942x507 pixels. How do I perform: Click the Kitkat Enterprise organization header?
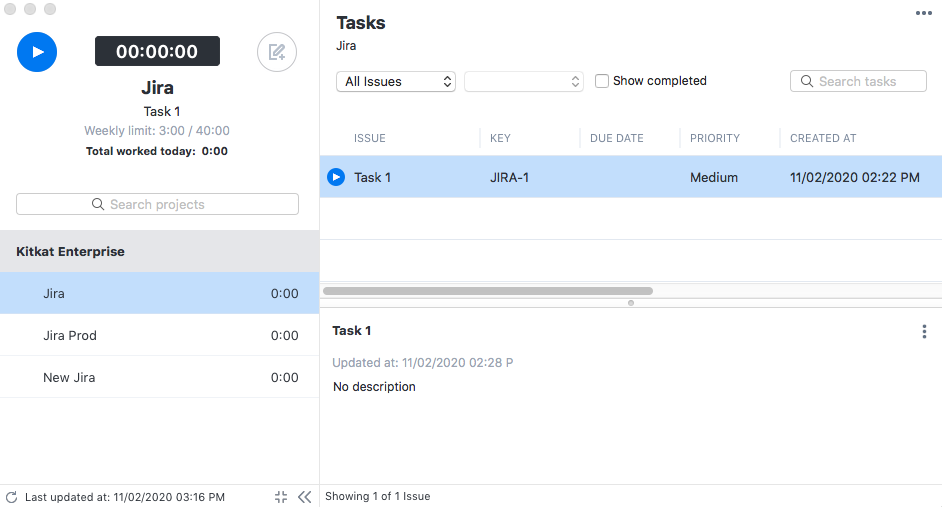[159, 252]
